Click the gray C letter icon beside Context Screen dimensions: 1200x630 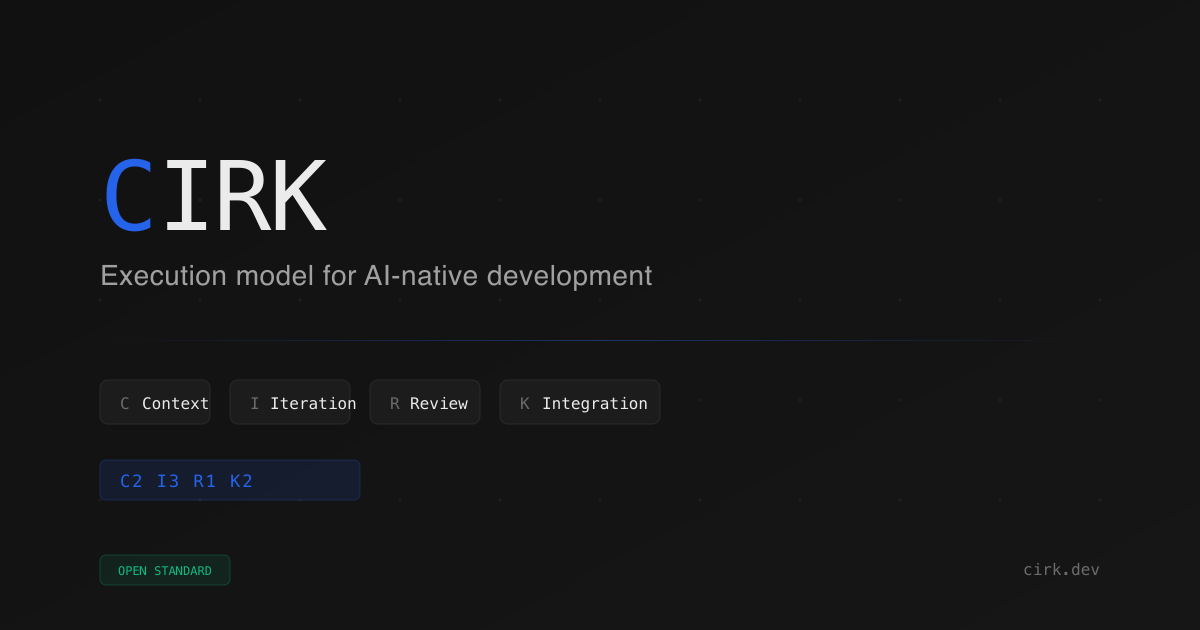click(125, 404)
